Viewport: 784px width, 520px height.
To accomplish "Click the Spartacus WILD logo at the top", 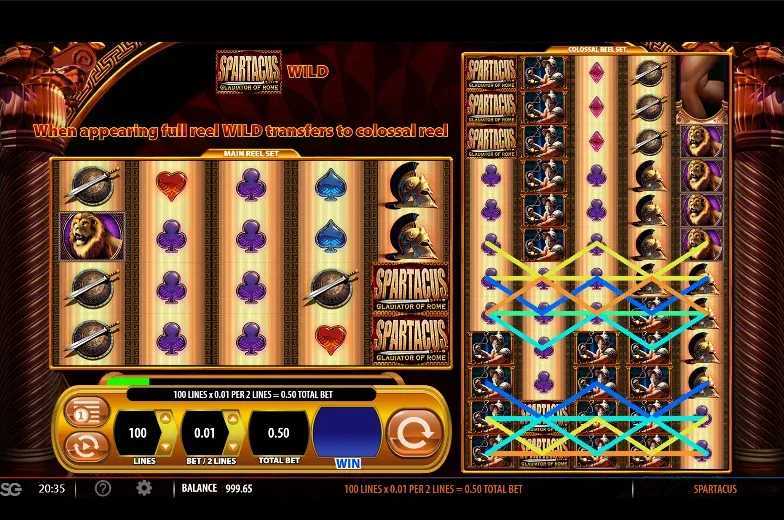I will [250, 72].
